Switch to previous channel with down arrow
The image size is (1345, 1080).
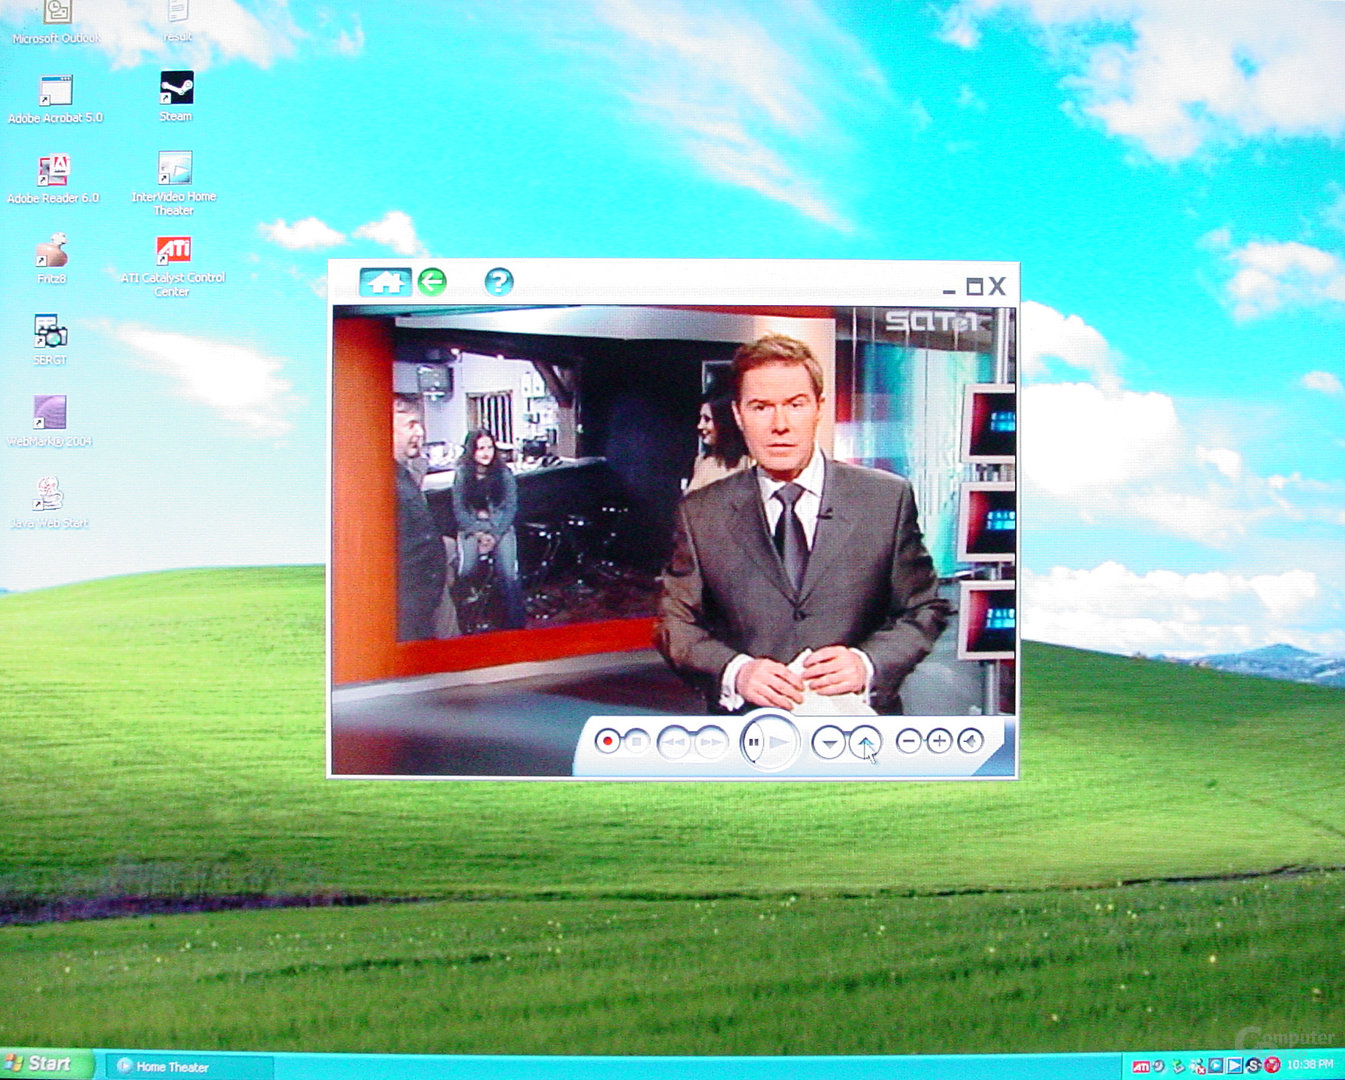(x=829, y=742)
